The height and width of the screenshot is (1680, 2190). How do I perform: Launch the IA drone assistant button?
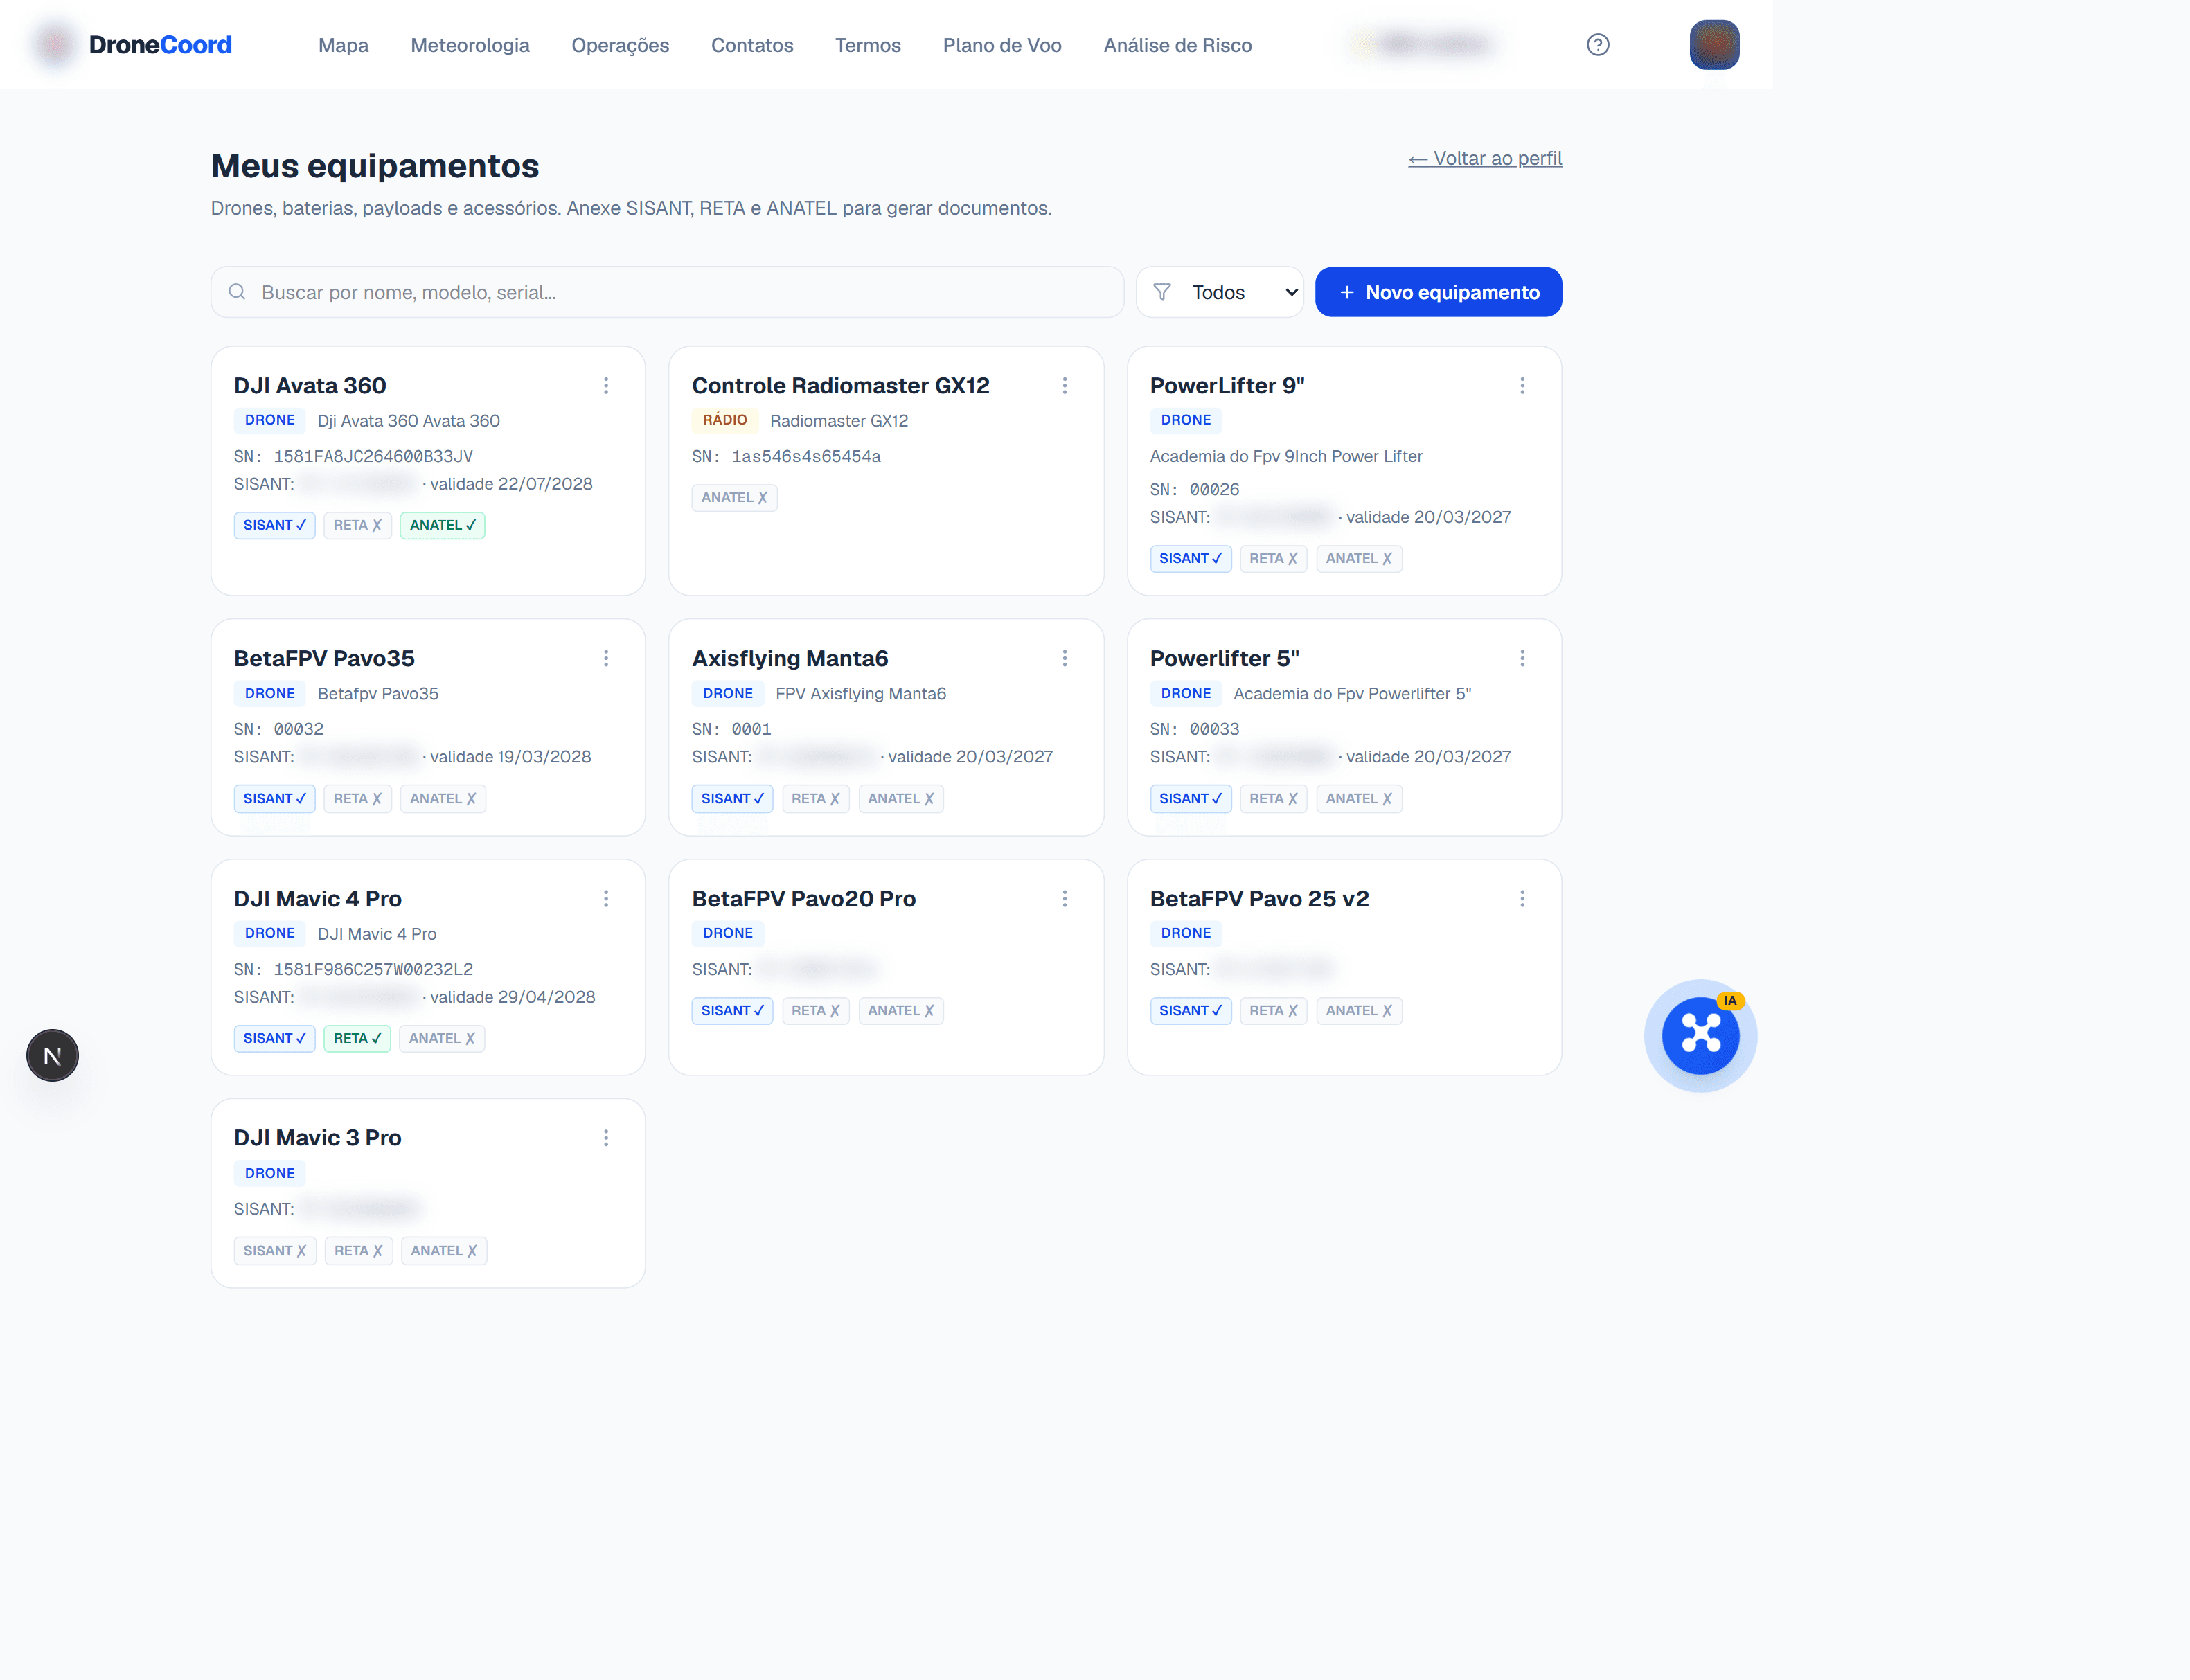1700,1035
